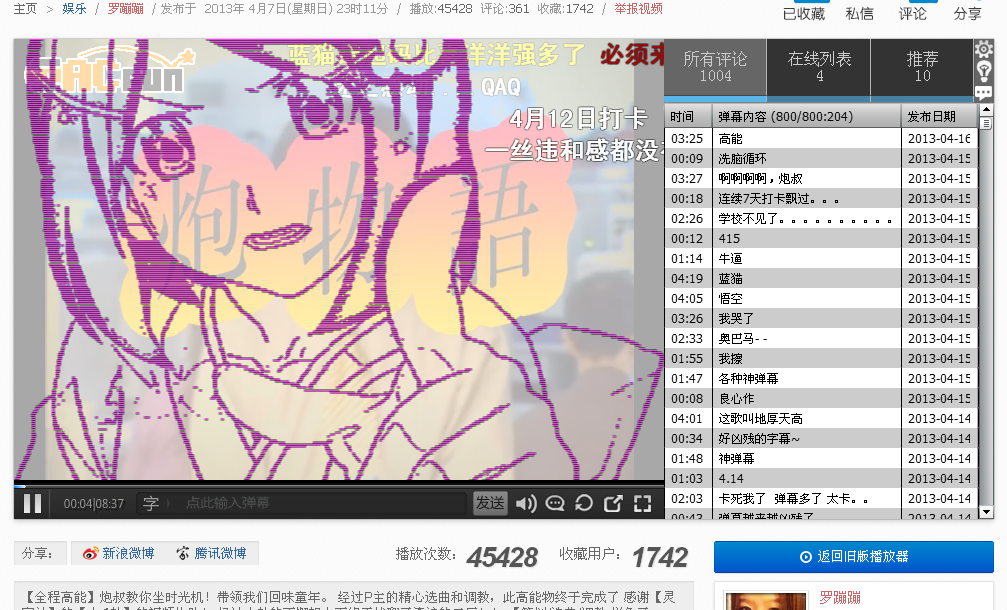This screenshot has height=610, width=1007.
Task: Select danmaku row 洗脑循环
Action: [821, 159]
